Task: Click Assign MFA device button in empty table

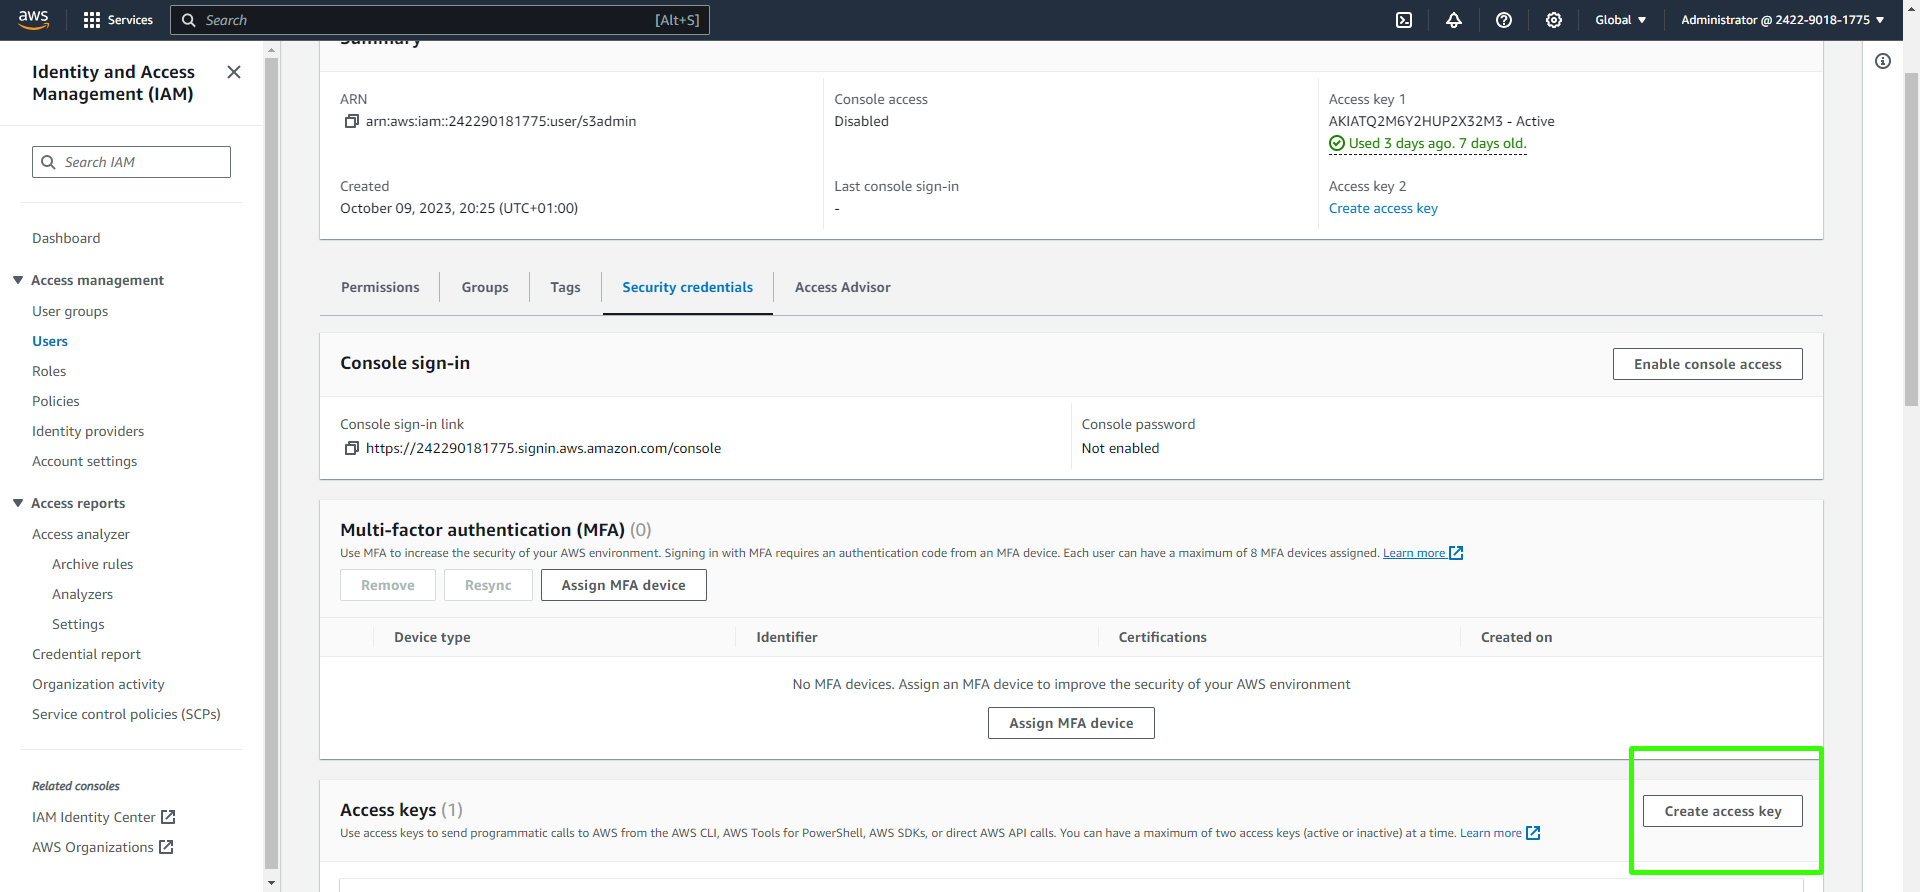Action: pyautogui.click(x=1071, y=723)
